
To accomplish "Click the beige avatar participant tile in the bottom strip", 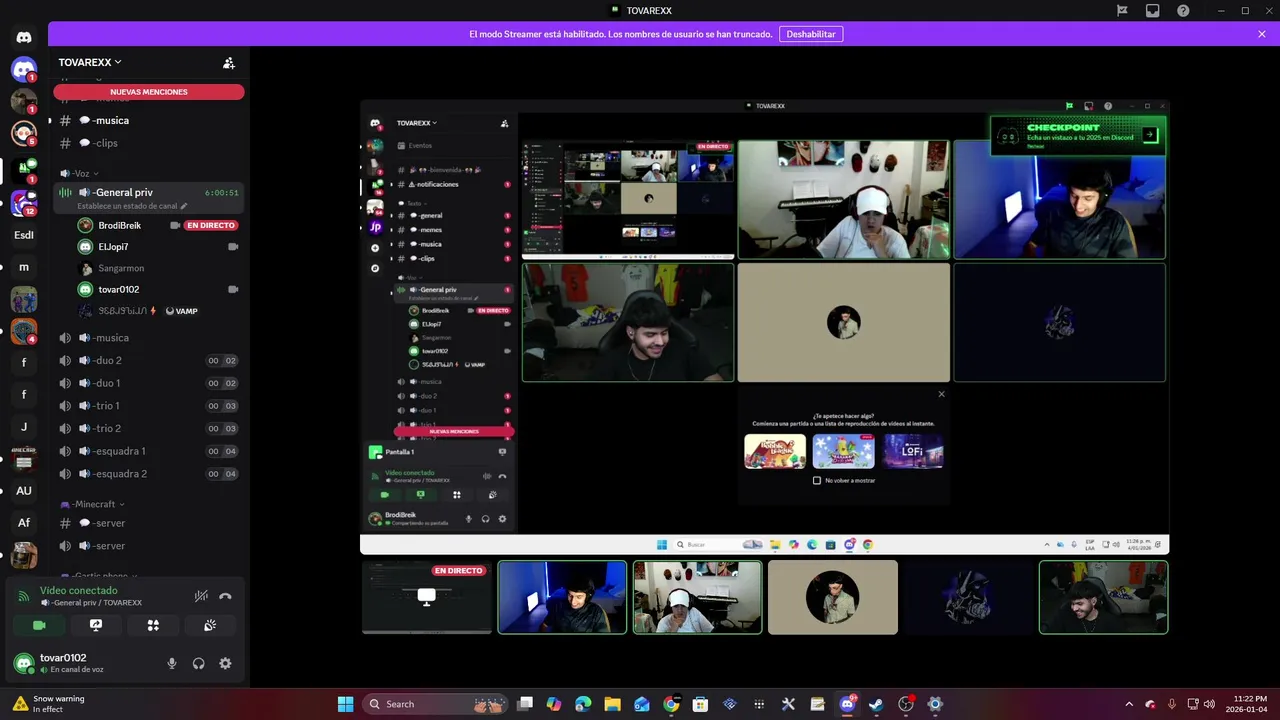I will (833, 597).
